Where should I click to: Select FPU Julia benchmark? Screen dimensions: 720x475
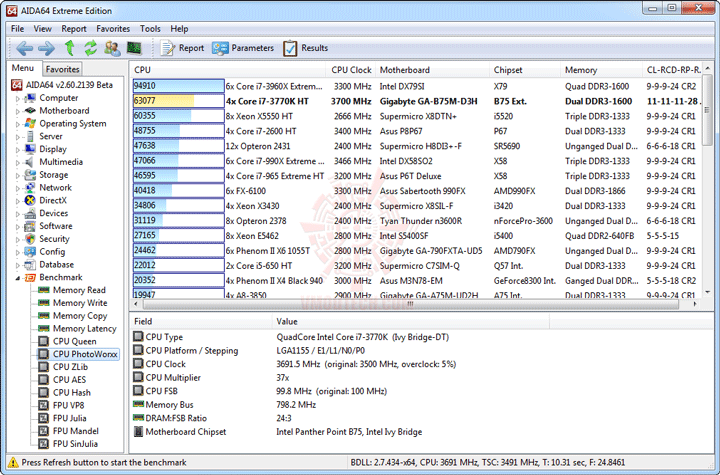pyautogui.click(x=70, y=418)
